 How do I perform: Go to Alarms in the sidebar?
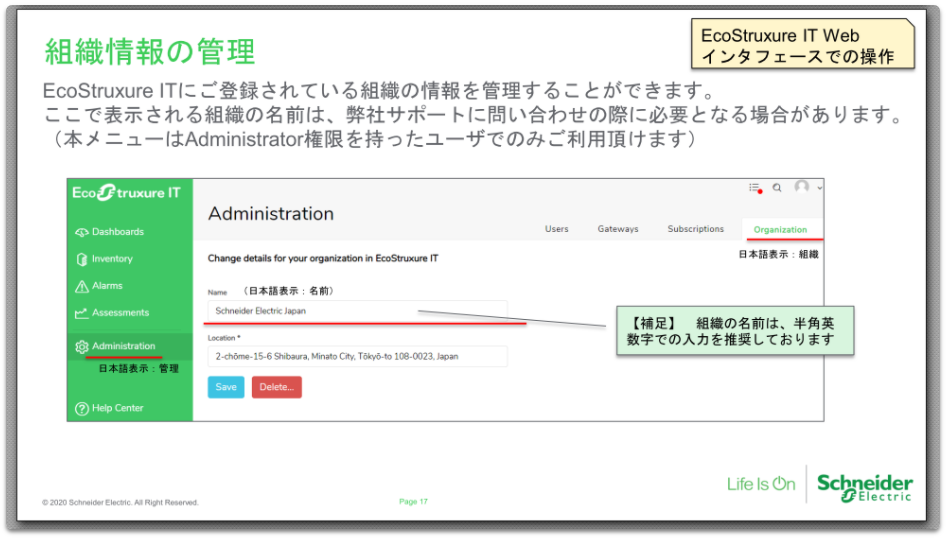click(107, 286)
